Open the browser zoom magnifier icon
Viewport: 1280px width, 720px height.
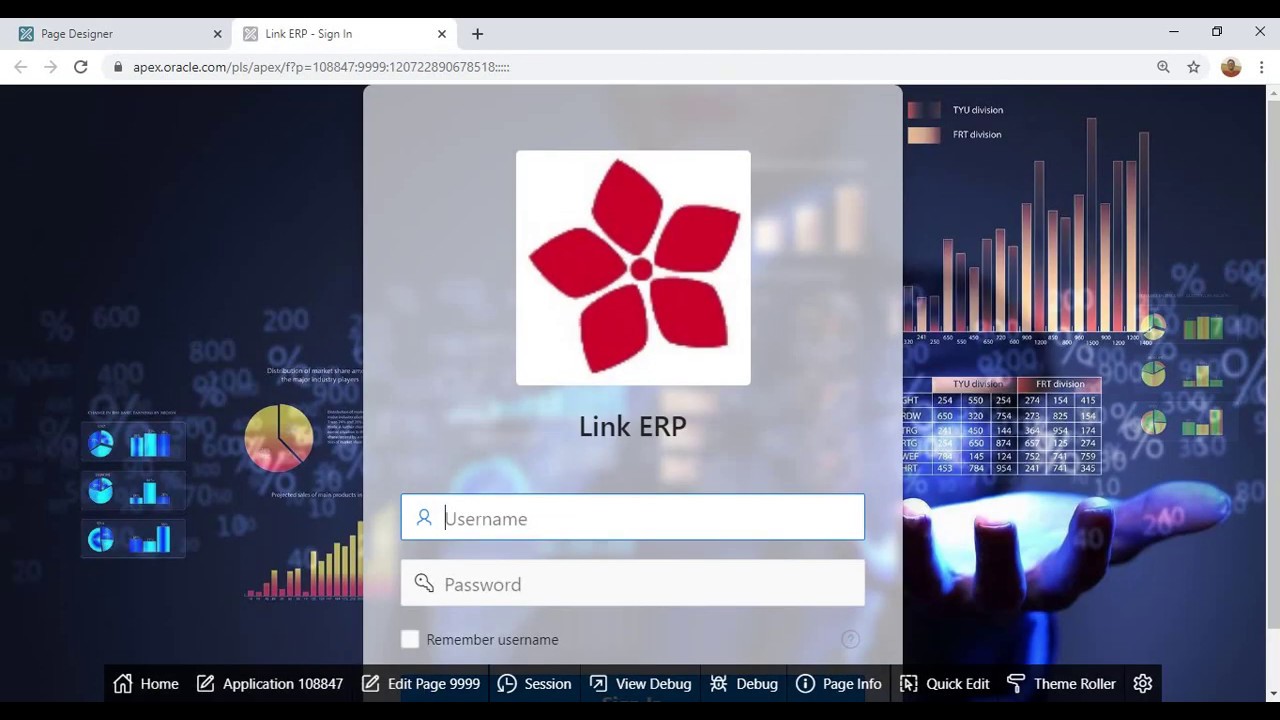[x=1163, y=67]
